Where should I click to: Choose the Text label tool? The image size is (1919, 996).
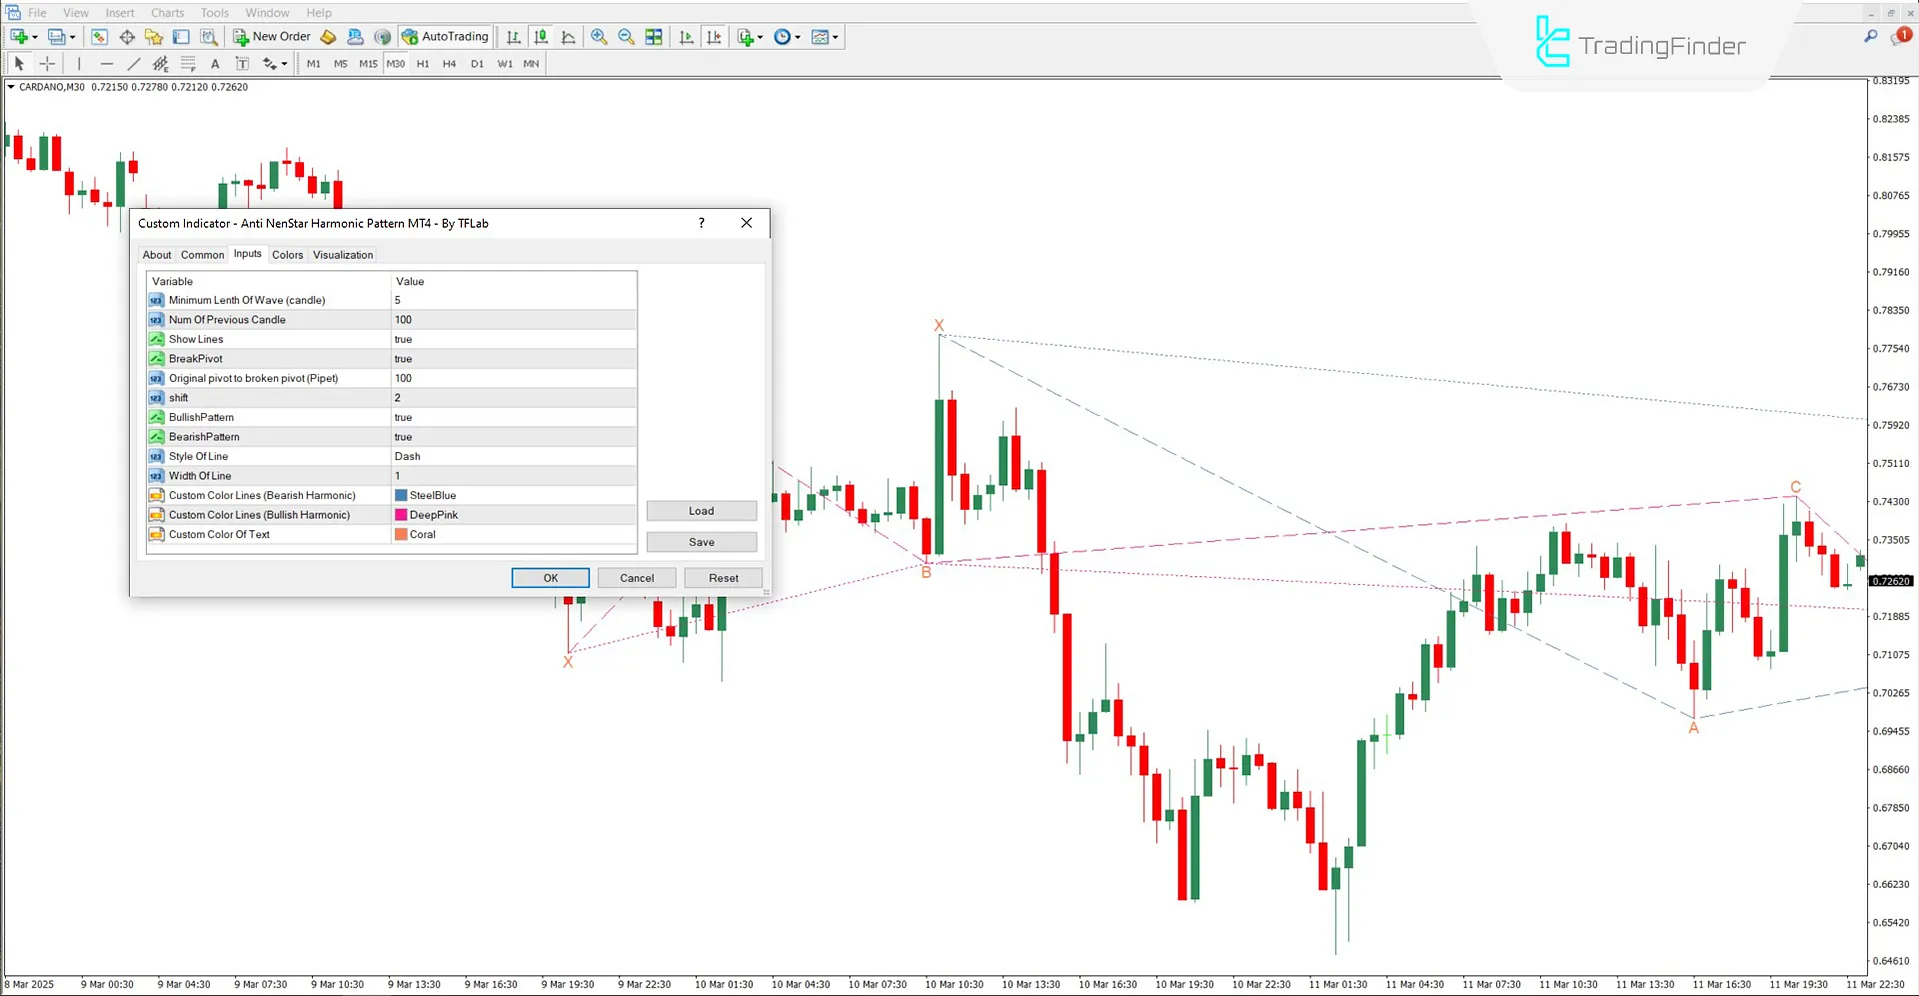215,64
